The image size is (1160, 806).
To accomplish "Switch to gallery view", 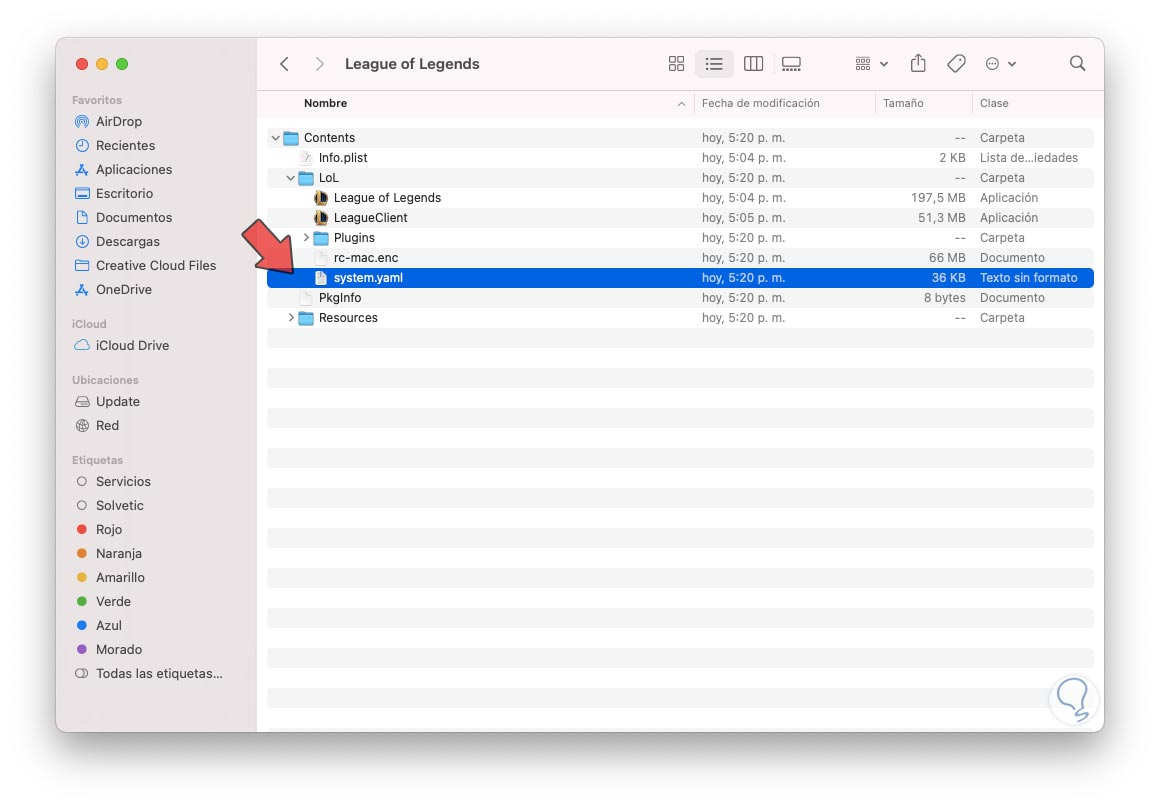I will (x=791, y=64).
